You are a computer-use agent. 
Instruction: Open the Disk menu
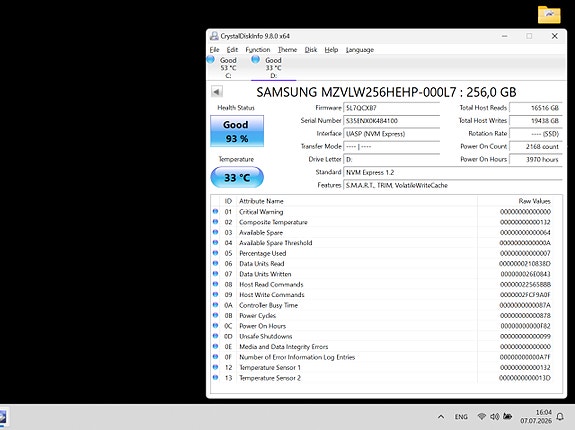point(311,50)
